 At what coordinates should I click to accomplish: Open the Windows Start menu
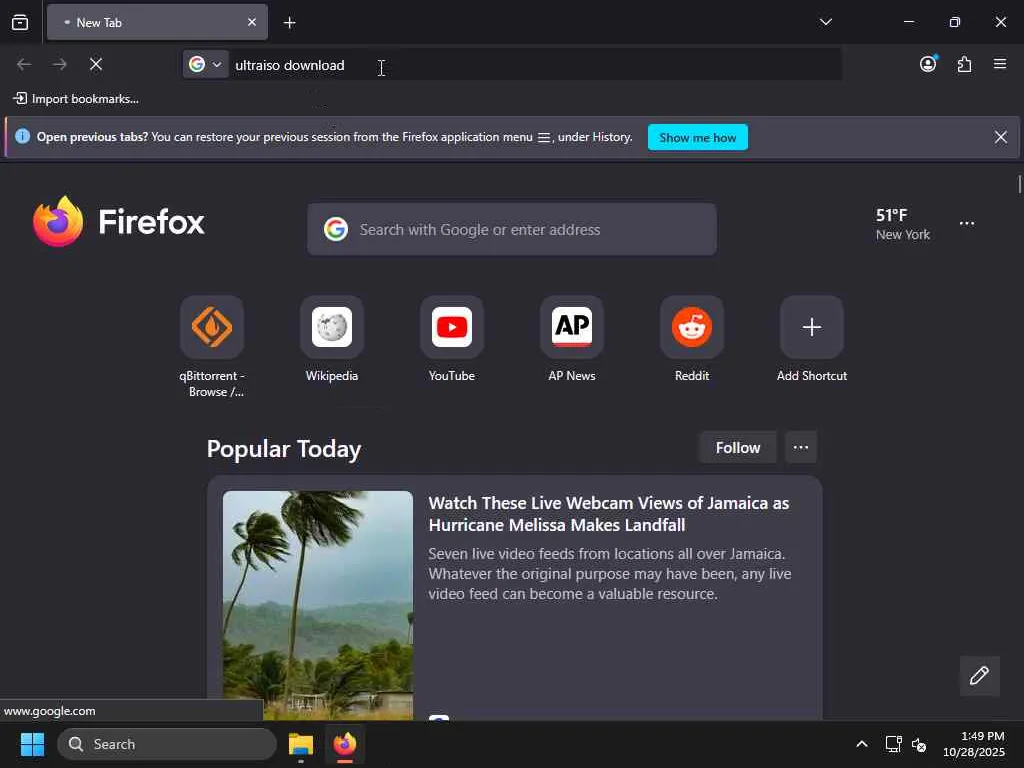(32, 744)
